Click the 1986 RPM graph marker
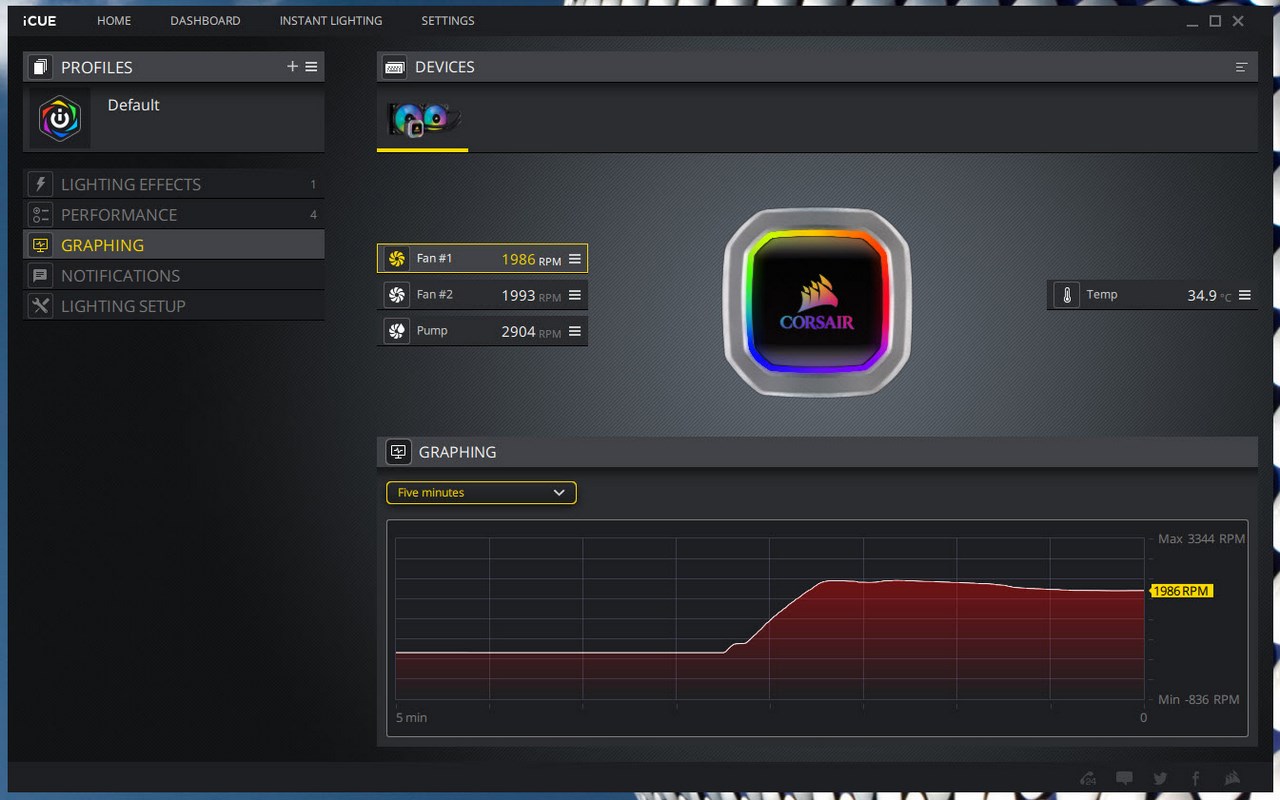The width and height of the screenshot is (1280, 800). 1181,591
